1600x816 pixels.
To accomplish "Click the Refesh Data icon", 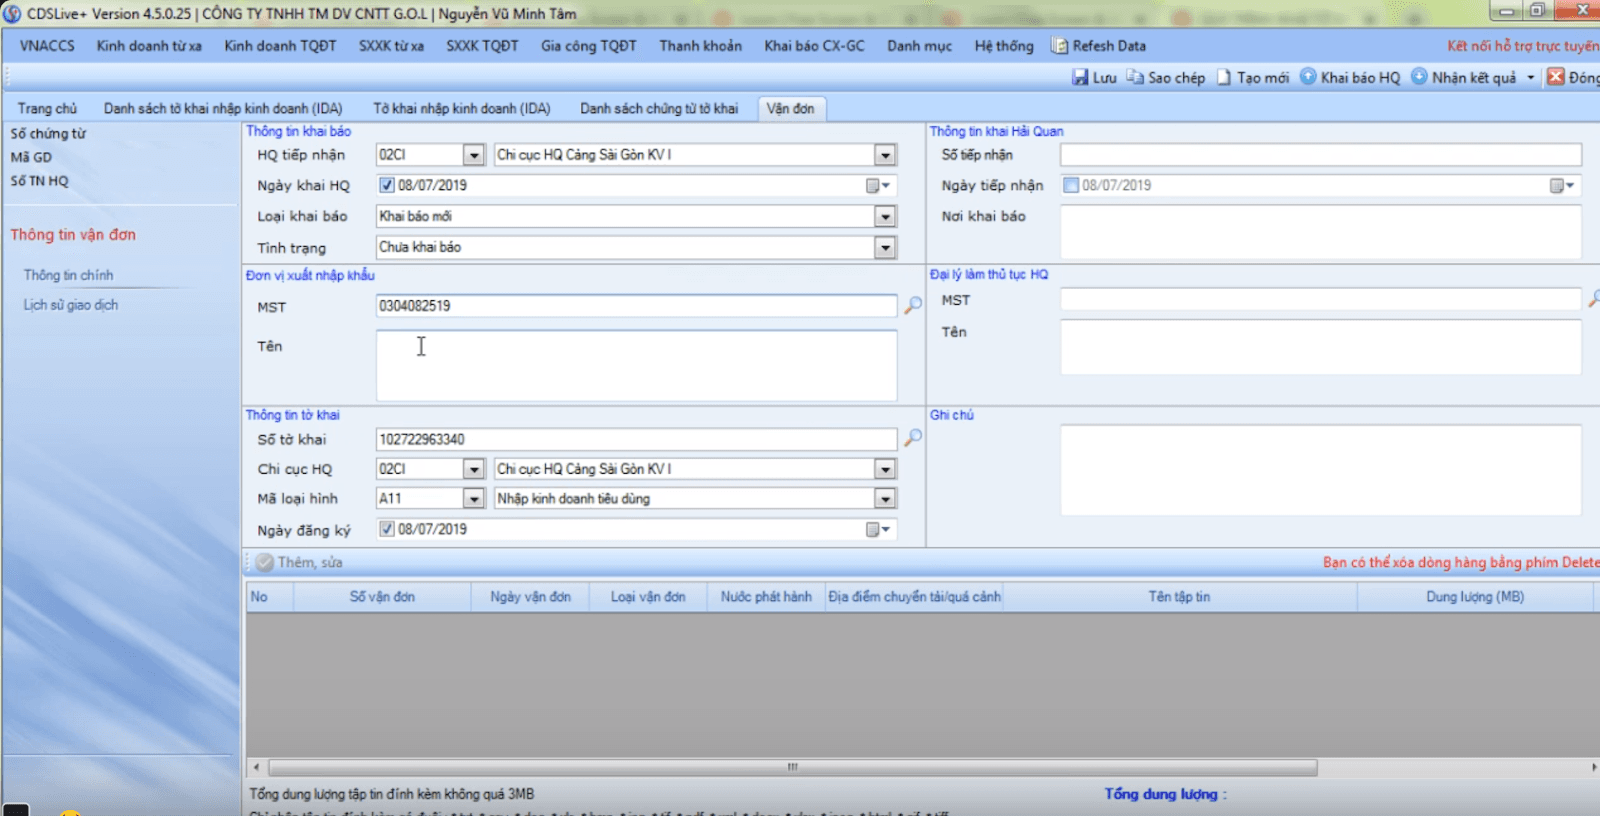I will tap(1060, 46).
